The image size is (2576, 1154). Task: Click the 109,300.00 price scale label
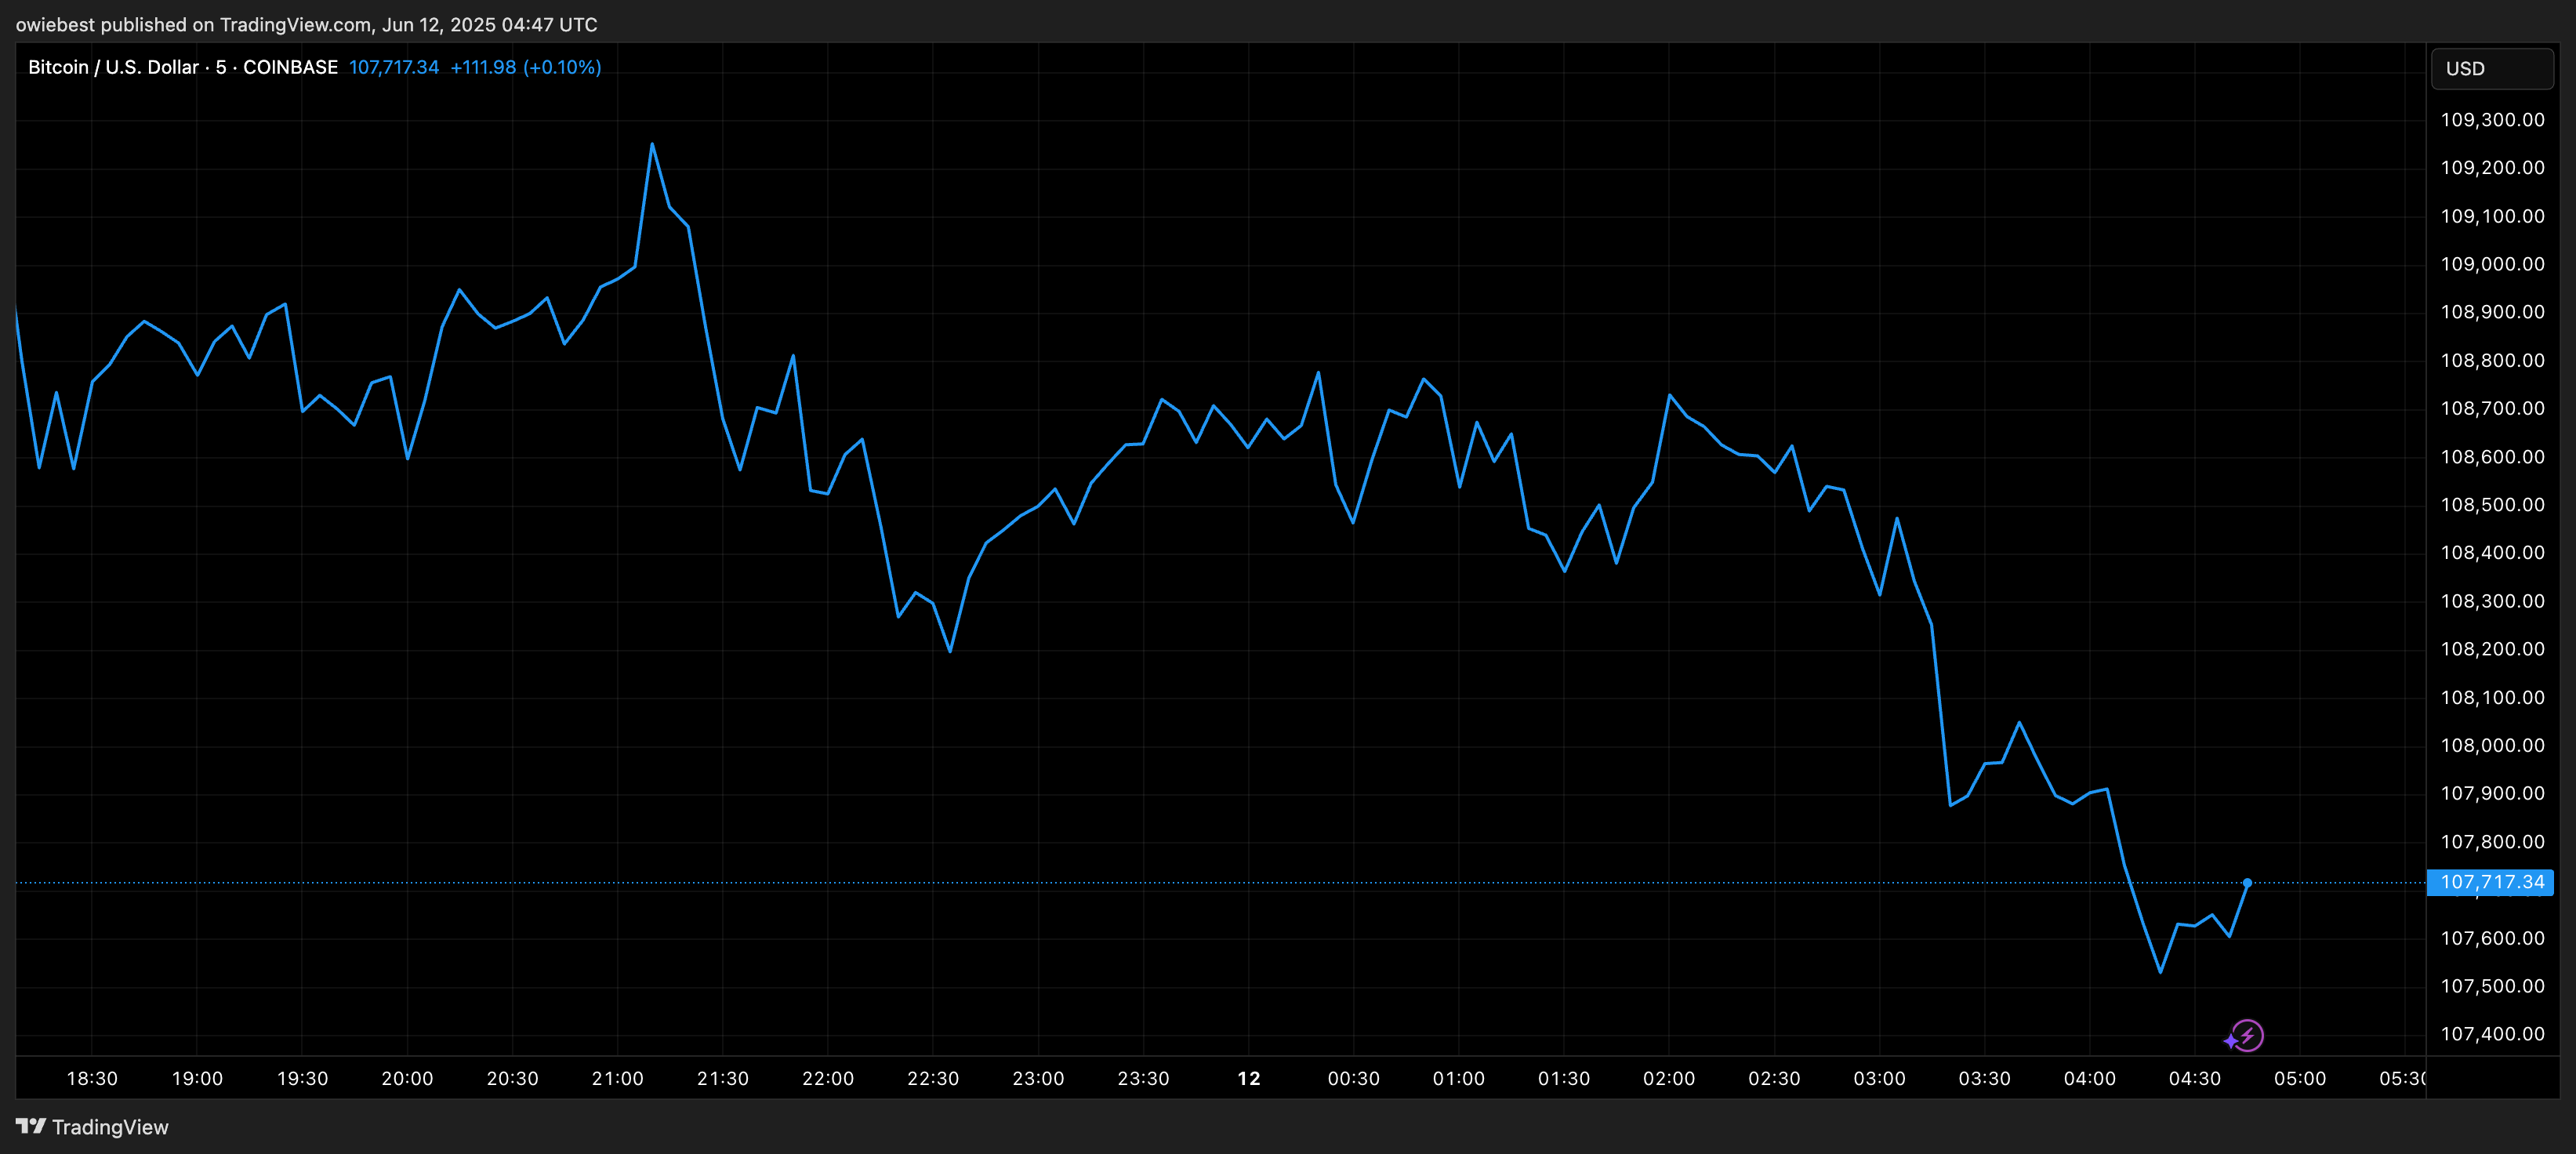(2492, 120)
